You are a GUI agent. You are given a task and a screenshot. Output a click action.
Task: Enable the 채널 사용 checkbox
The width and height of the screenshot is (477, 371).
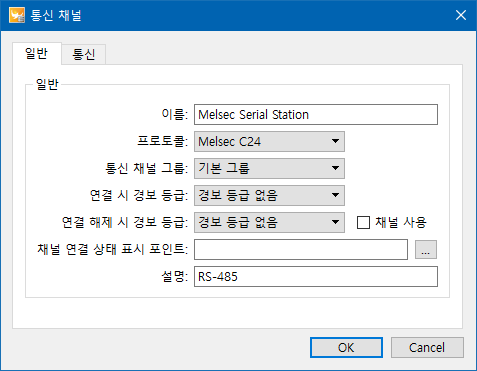pos(363,222)
